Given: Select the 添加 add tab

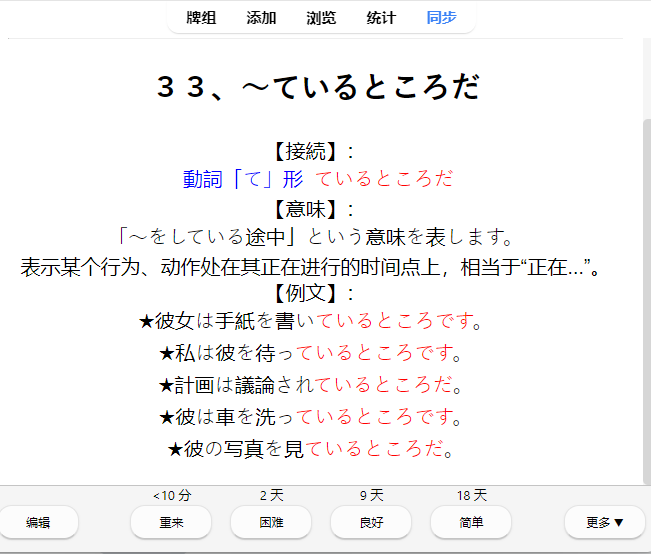Looking at the screenshot, I should click(261, 18).
